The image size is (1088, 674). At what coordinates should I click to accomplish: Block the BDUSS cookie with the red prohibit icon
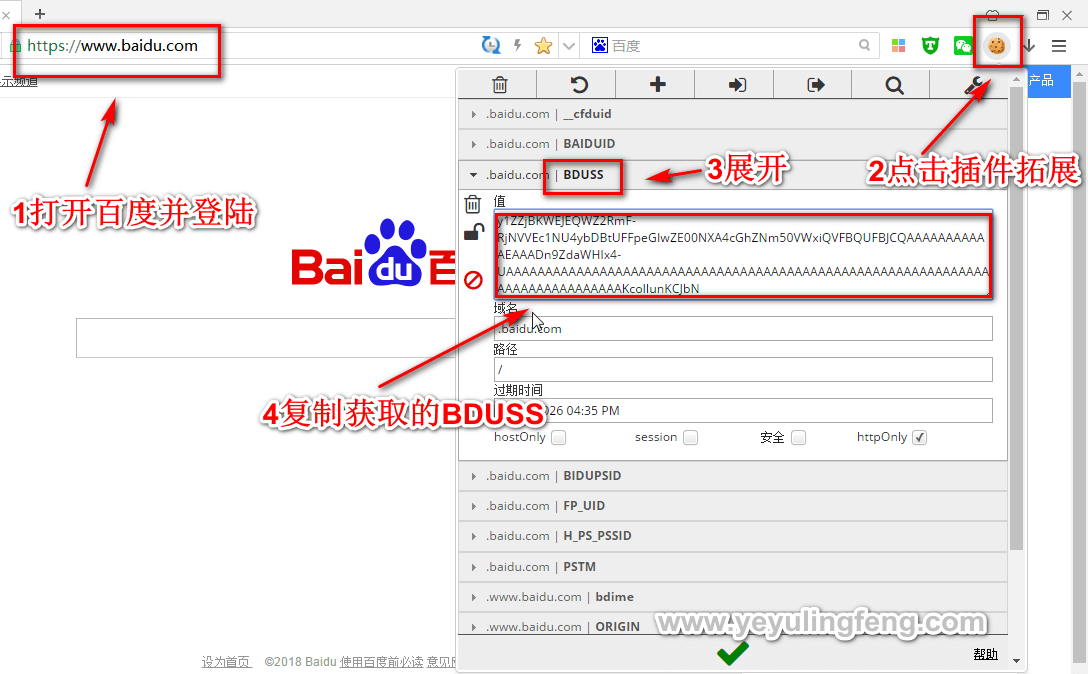coord(473,280)
